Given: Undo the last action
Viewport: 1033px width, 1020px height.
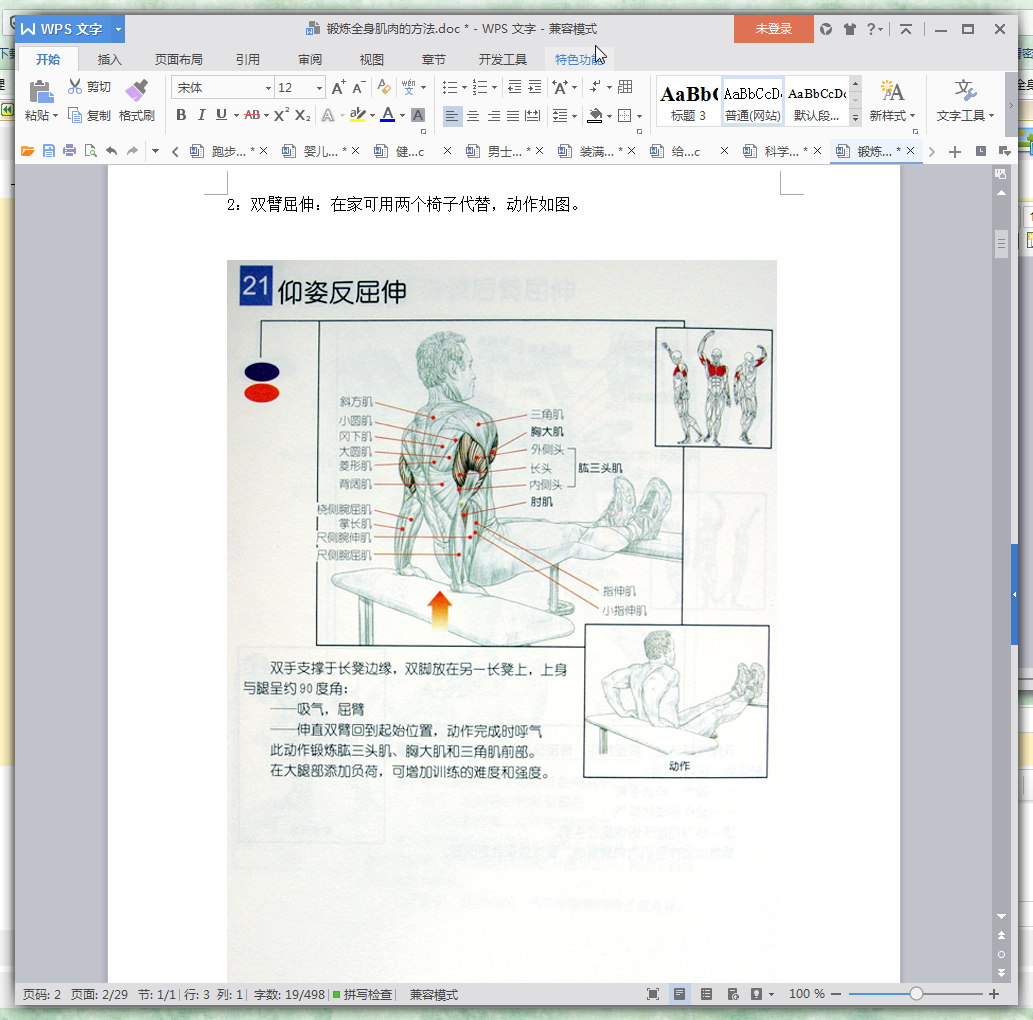Looking at the screenshot, I should pyautogui.click(x=111, y=151).
